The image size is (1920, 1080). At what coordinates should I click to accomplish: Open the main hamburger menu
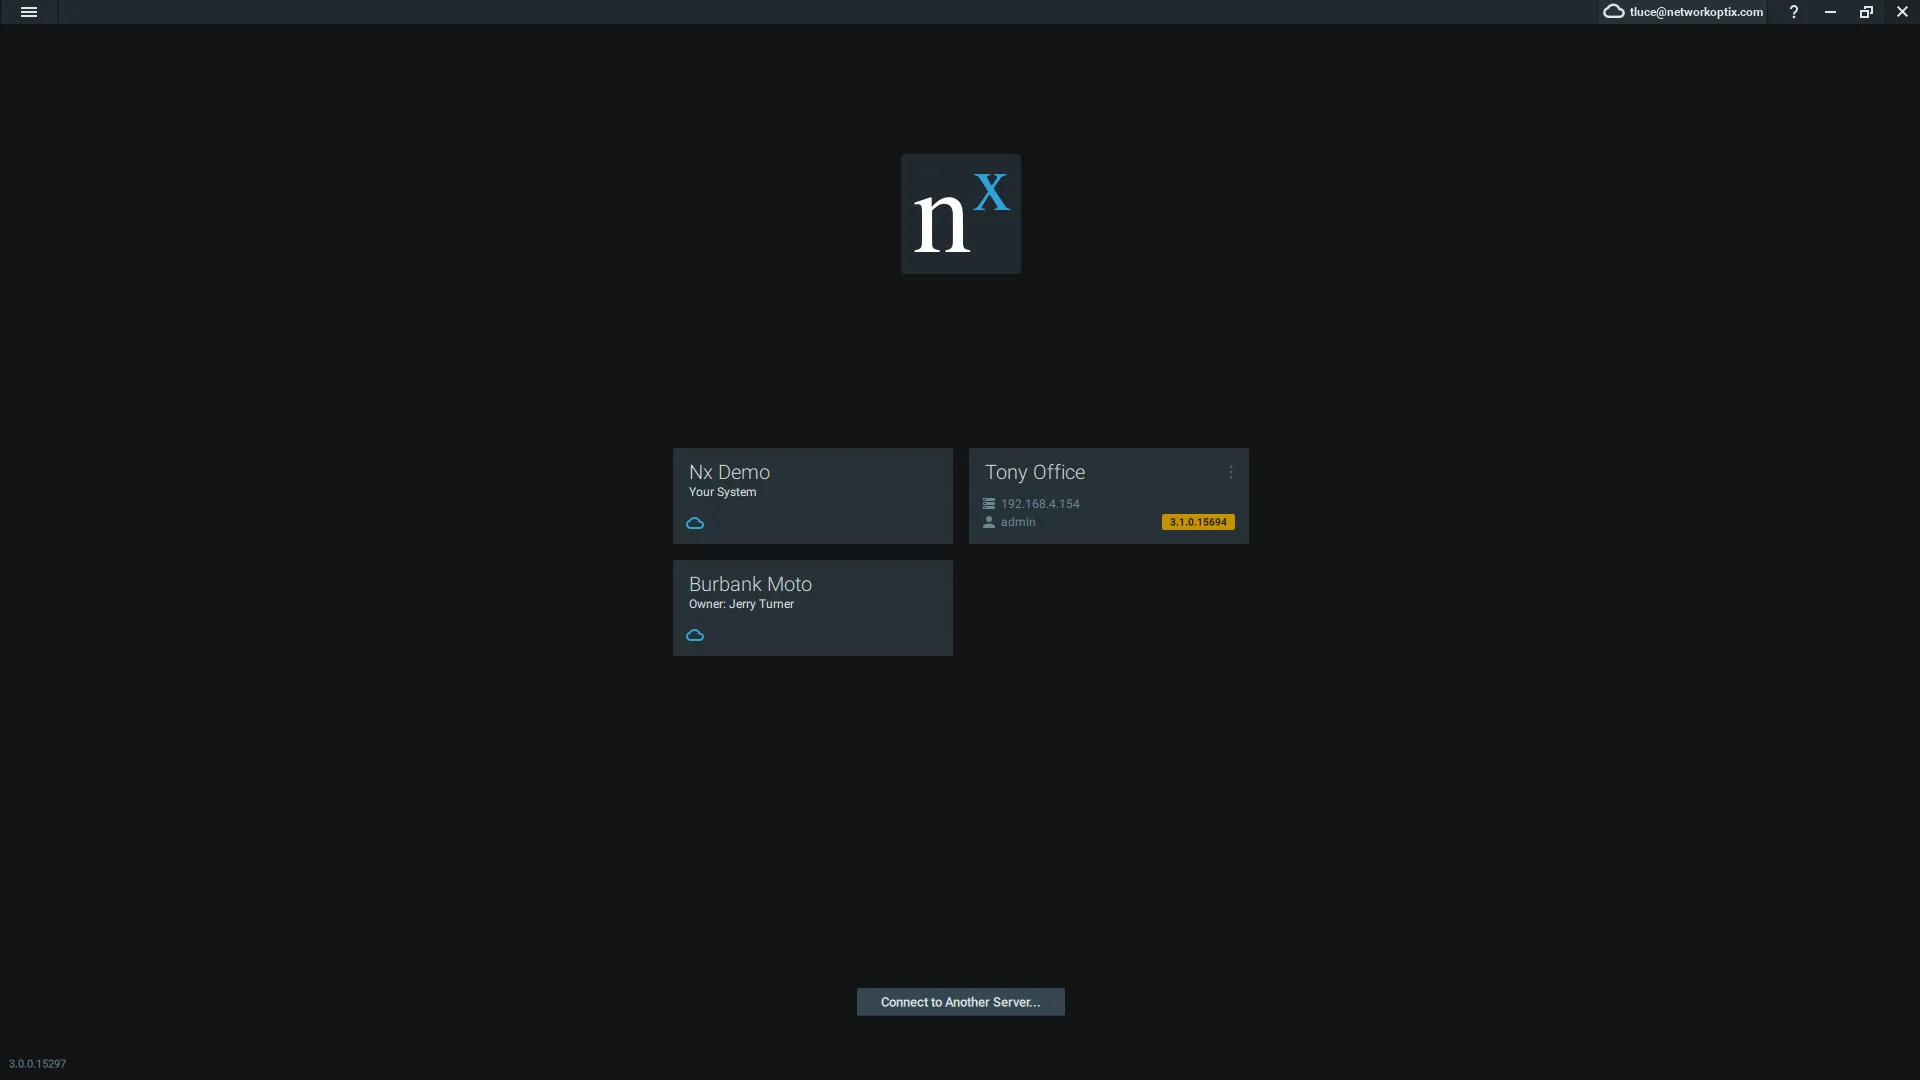29,12
